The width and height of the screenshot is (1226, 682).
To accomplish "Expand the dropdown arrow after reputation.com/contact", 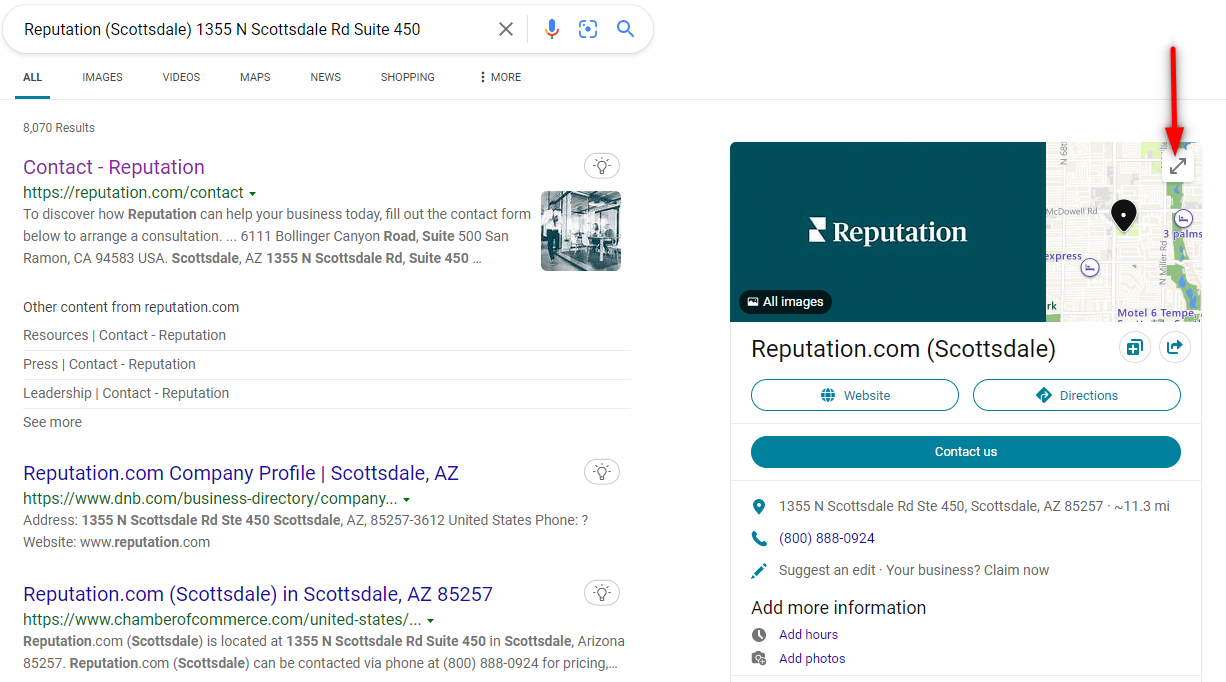I will pos(253,193).
